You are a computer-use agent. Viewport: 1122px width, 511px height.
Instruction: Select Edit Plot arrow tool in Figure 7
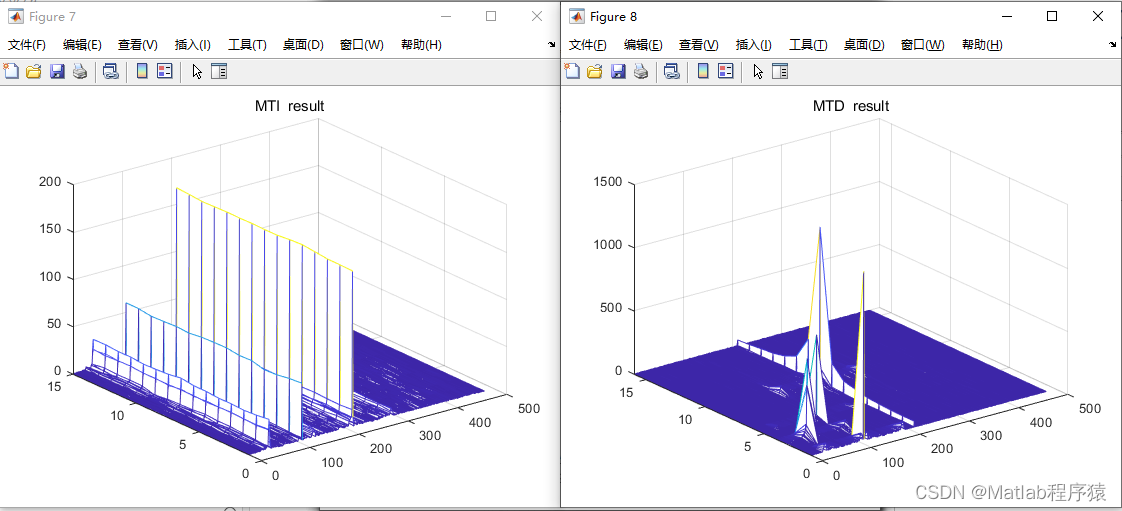pyautogui.click(x=197, y=72)
